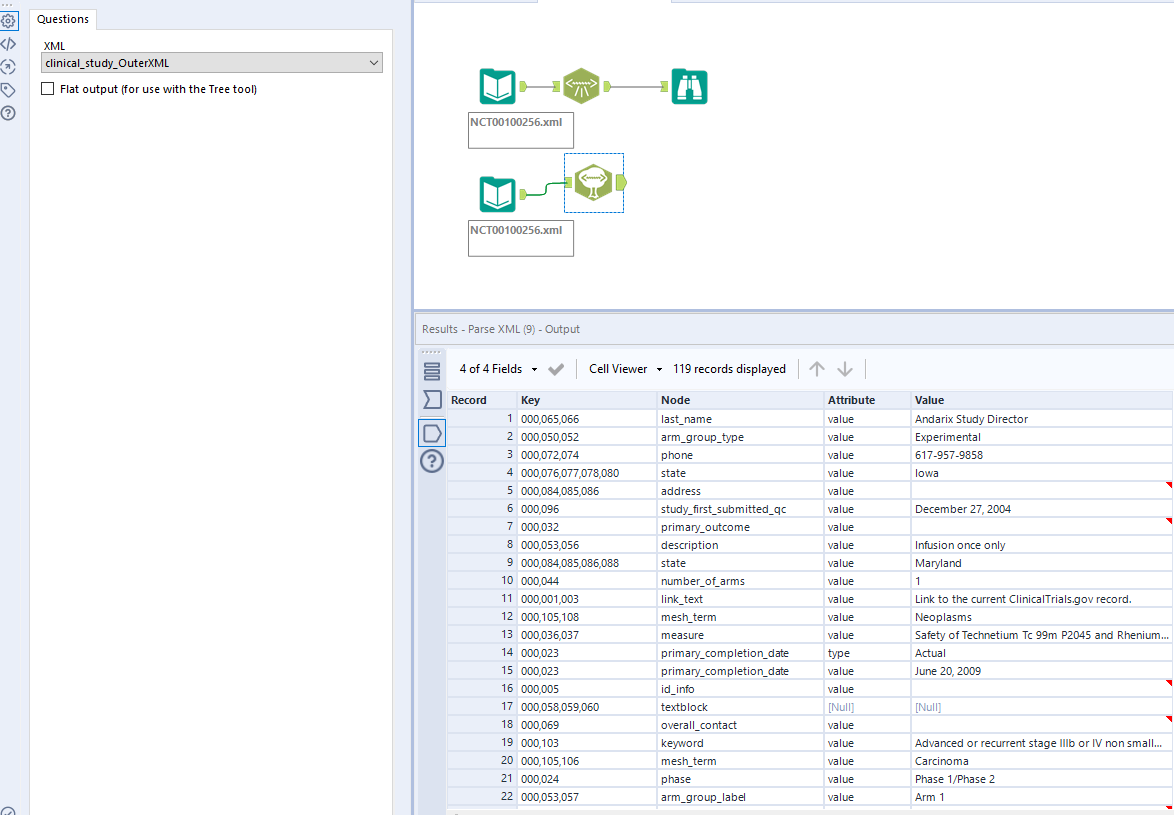Click the output anchor of the selected XML Parse tool
1174x815 pixels.
pyautogui.click(x=621, y=183)
